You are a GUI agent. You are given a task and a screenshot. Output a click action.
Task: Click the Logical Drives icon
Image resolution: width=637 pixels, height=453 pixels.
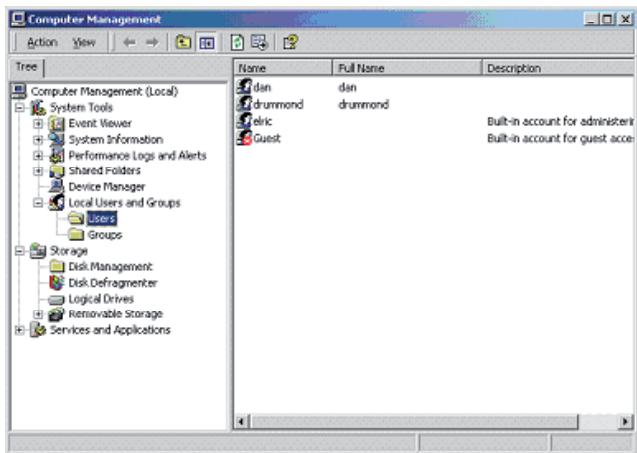click(56, 300)
